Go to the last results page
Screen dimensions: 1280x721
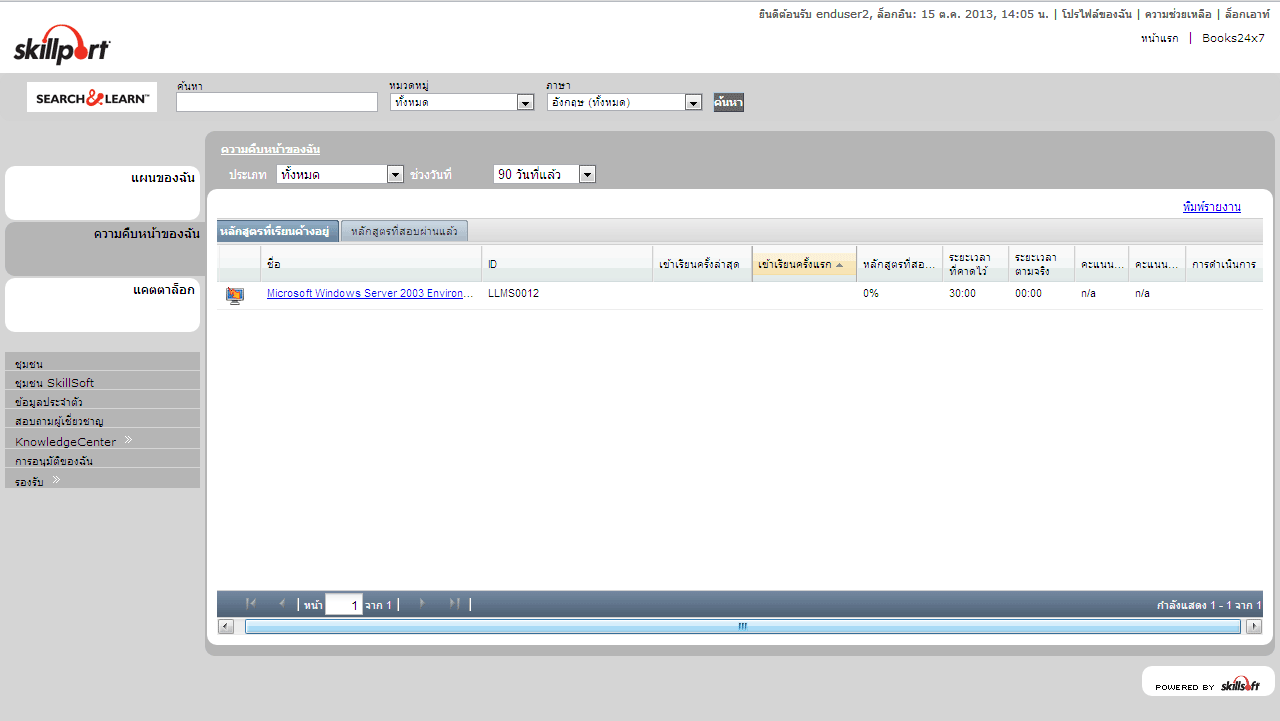point(453,604)
